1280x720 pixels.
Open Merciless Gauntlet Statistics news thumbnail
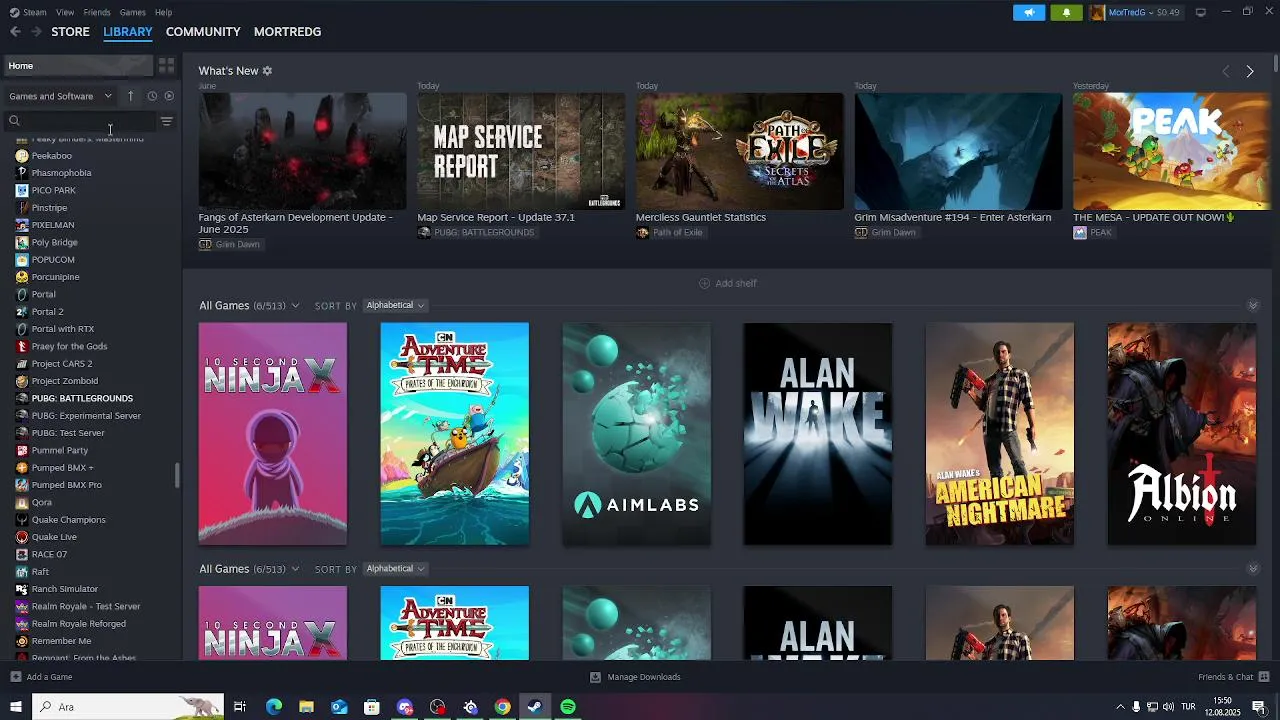click(x=740, y=151)
